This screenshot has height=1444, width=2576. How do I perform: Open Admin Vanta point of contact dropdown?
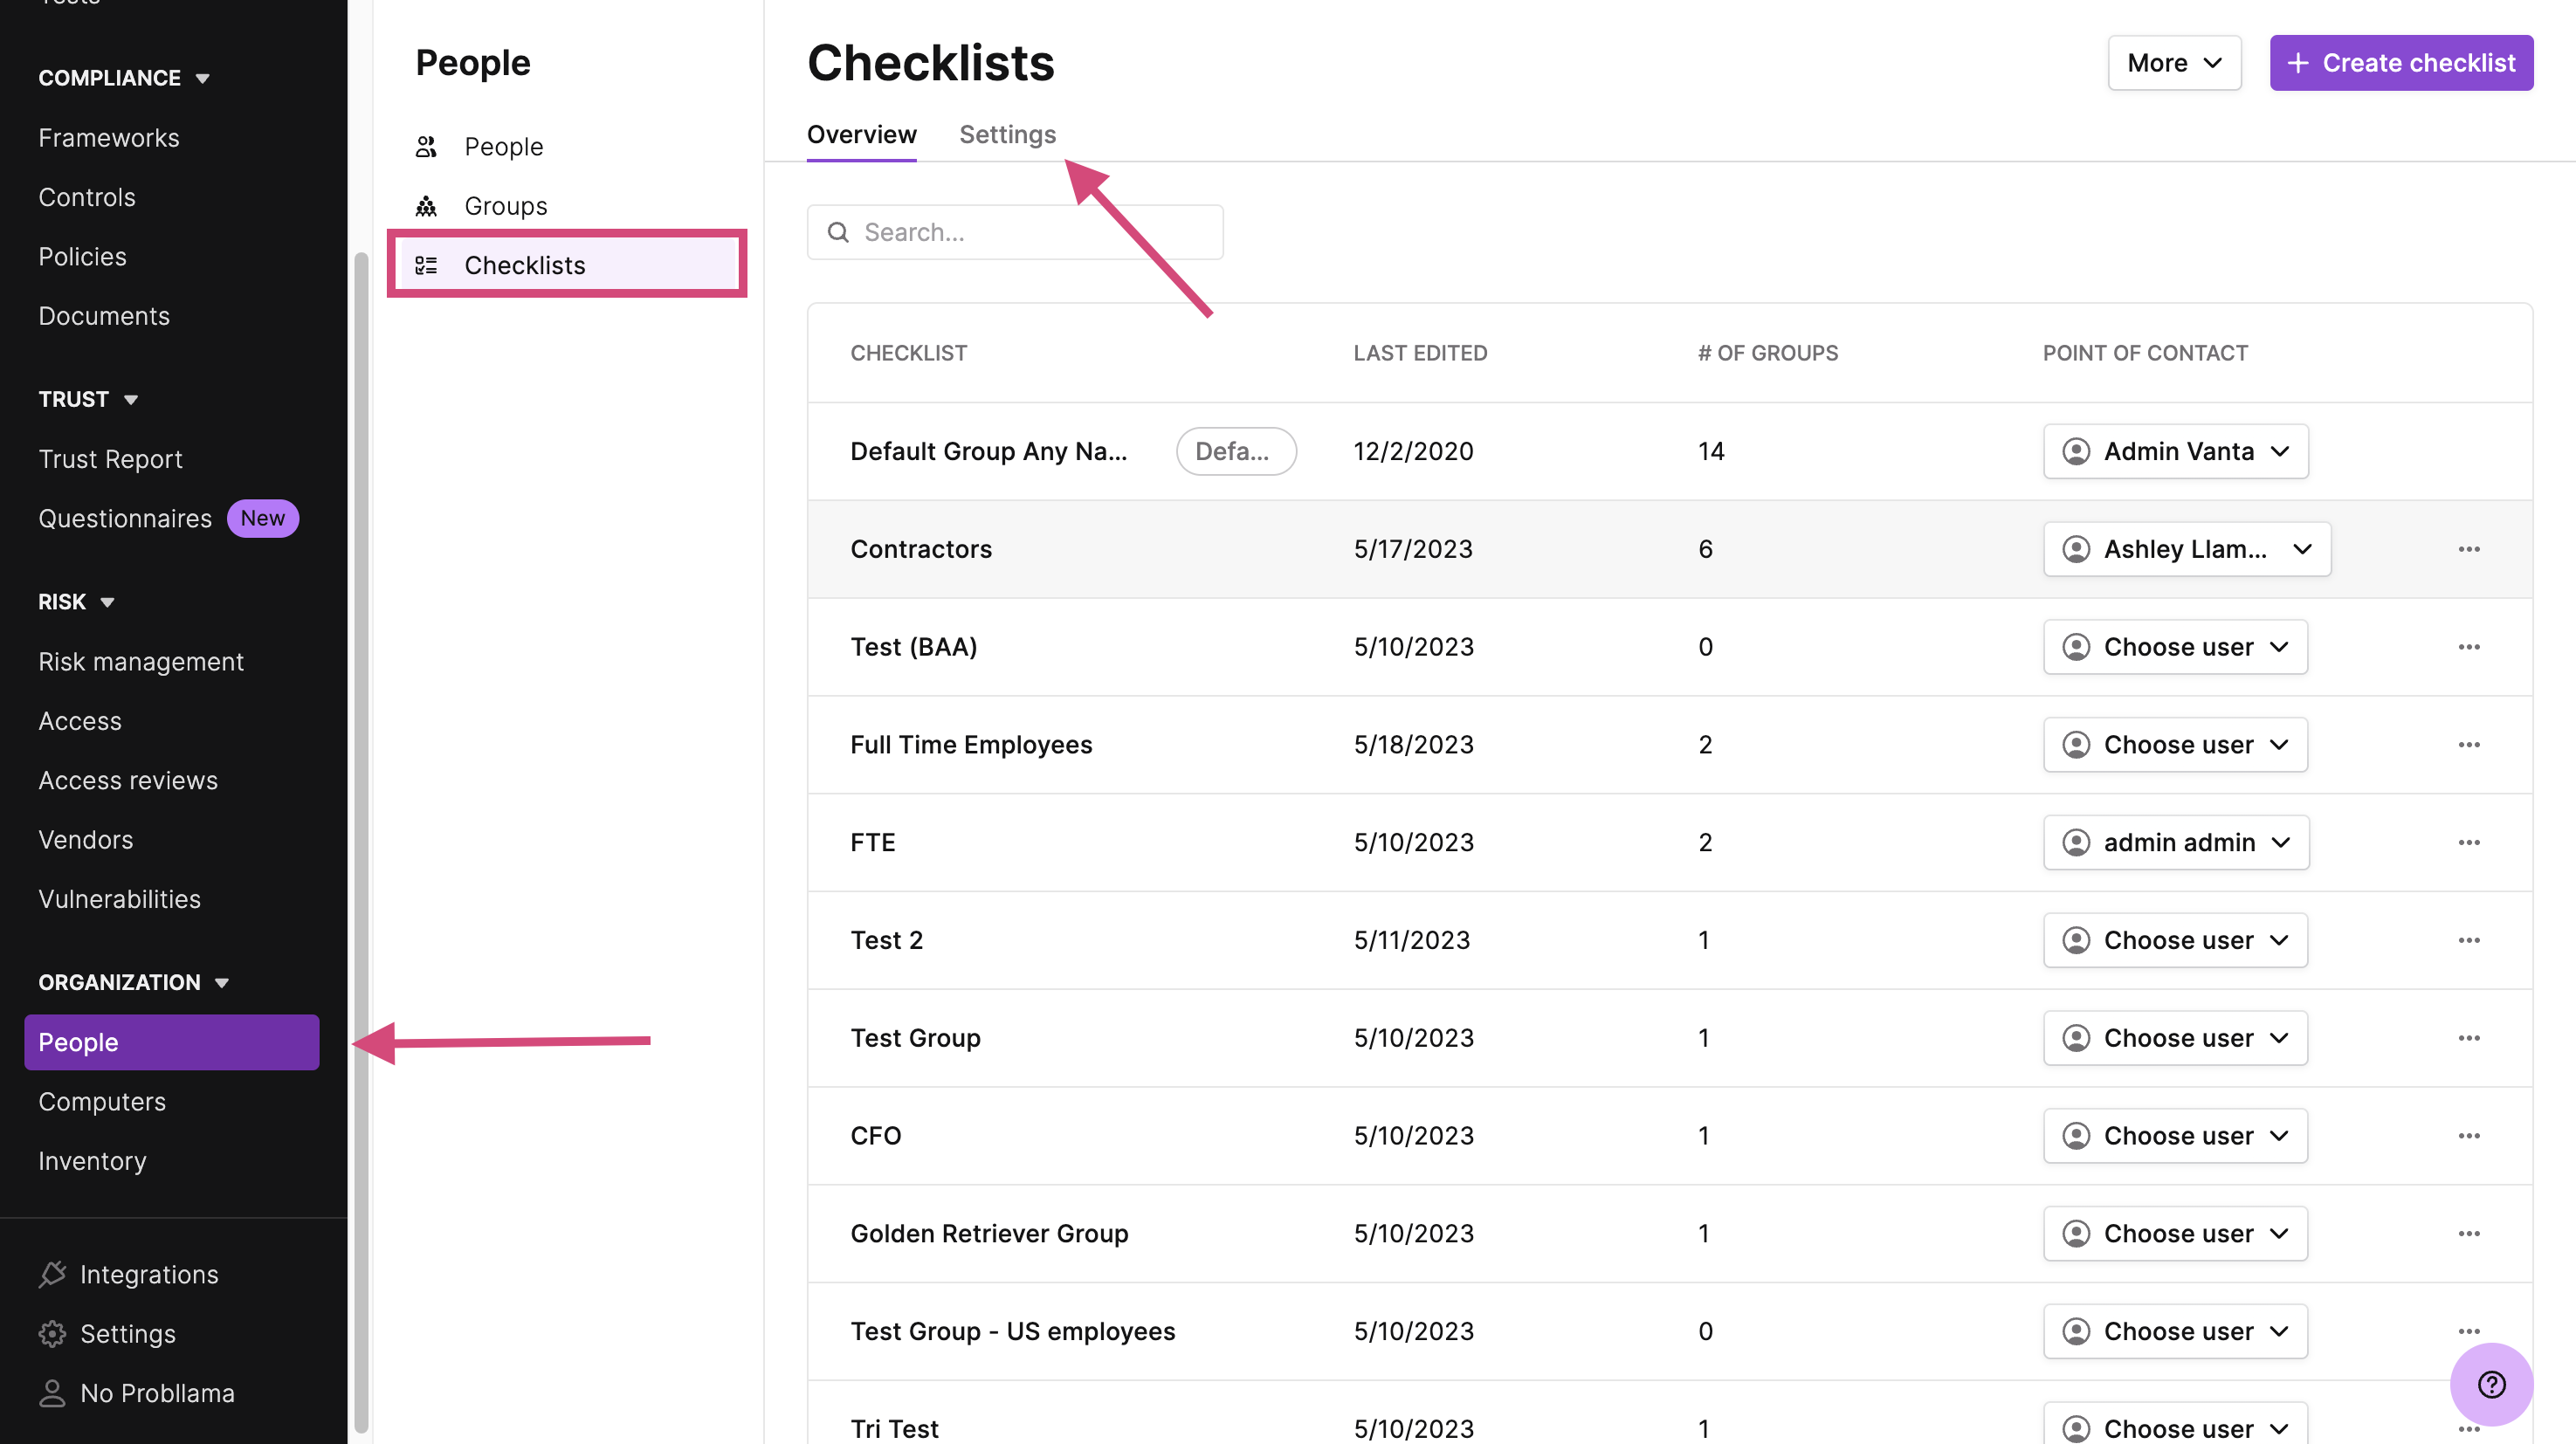[x=2175, y=451]
